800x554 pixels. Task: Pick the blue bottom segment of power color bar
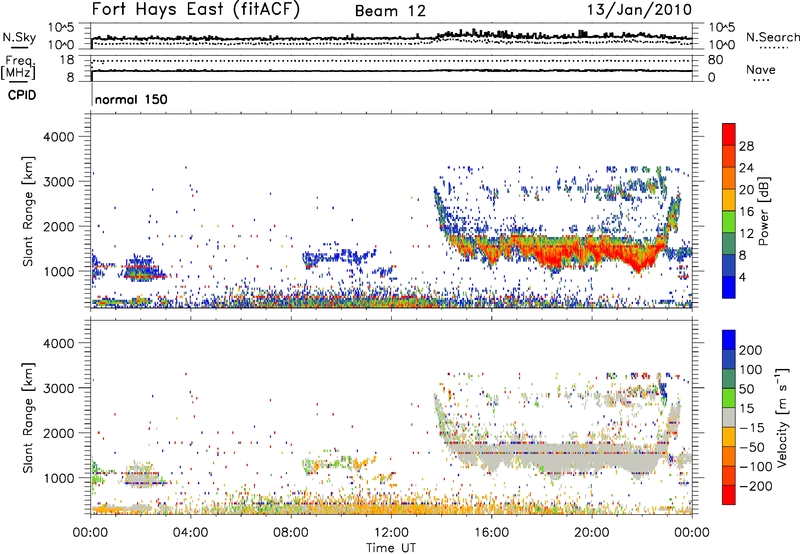click(x=729, y=288)
